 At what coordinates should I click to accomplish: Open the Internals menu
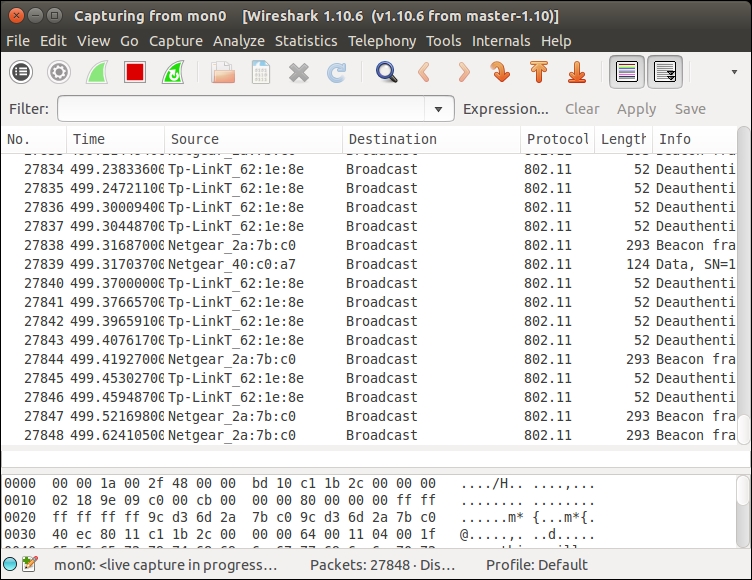click(501, 41)
